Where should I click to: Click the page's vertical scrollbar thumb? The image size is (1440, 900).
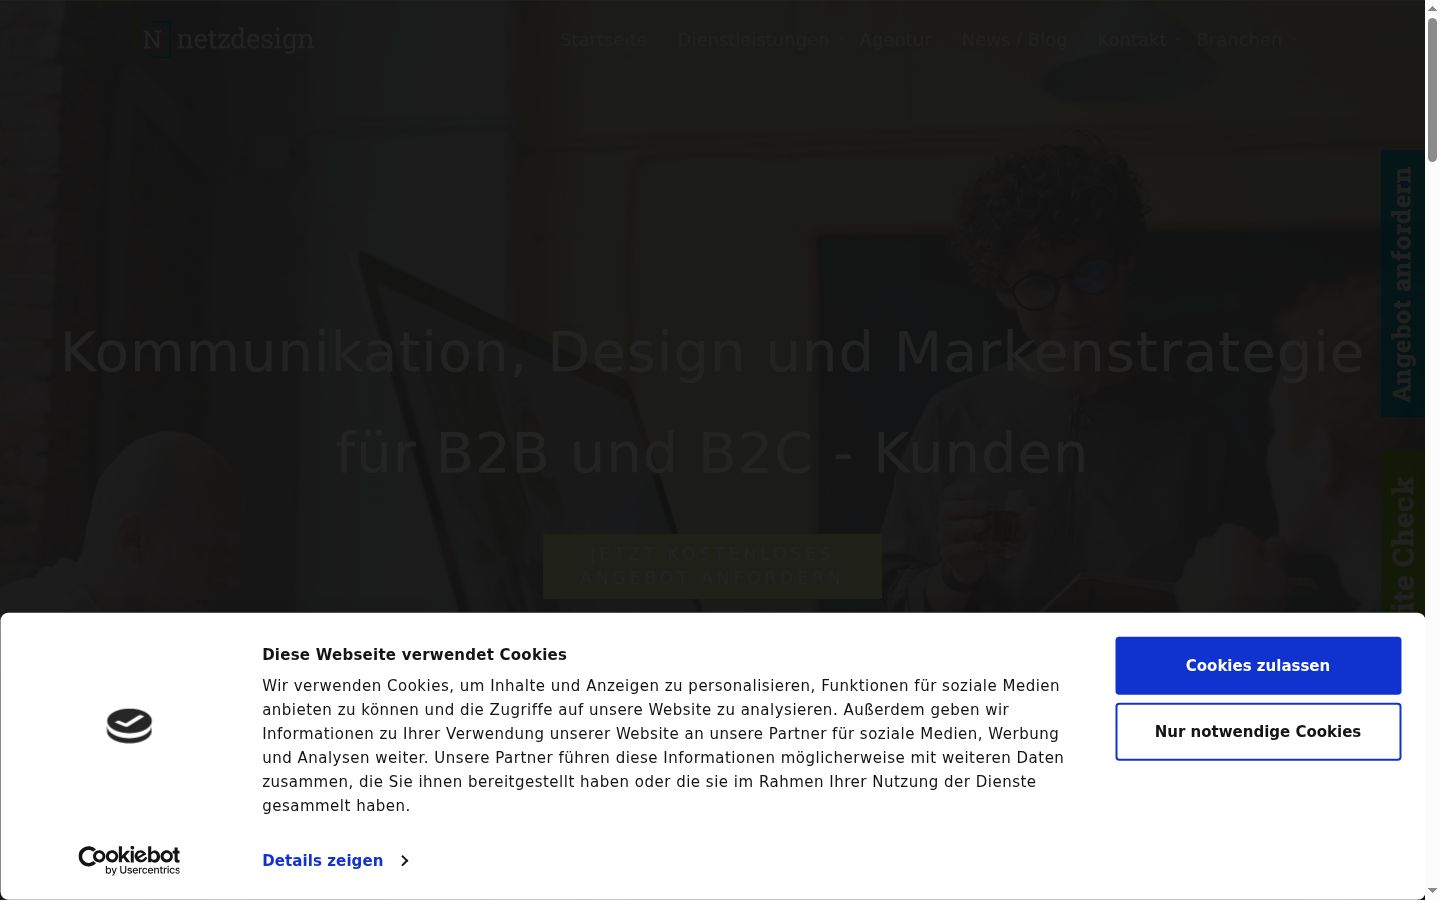pyautogui.click(x=1432, y=88)
